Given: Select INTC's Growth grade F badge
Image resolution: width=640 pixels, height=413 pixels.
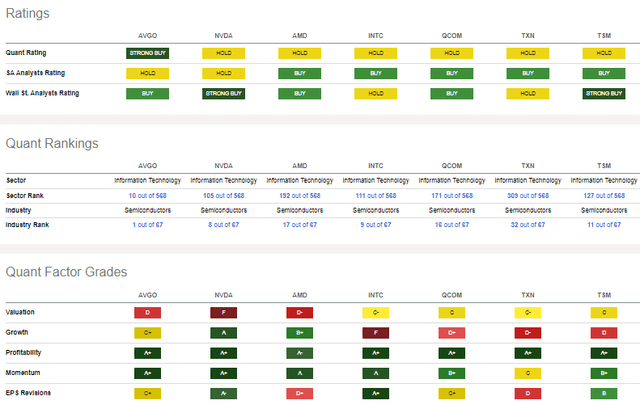Looking at the screenshot, I should click(376, 333).
